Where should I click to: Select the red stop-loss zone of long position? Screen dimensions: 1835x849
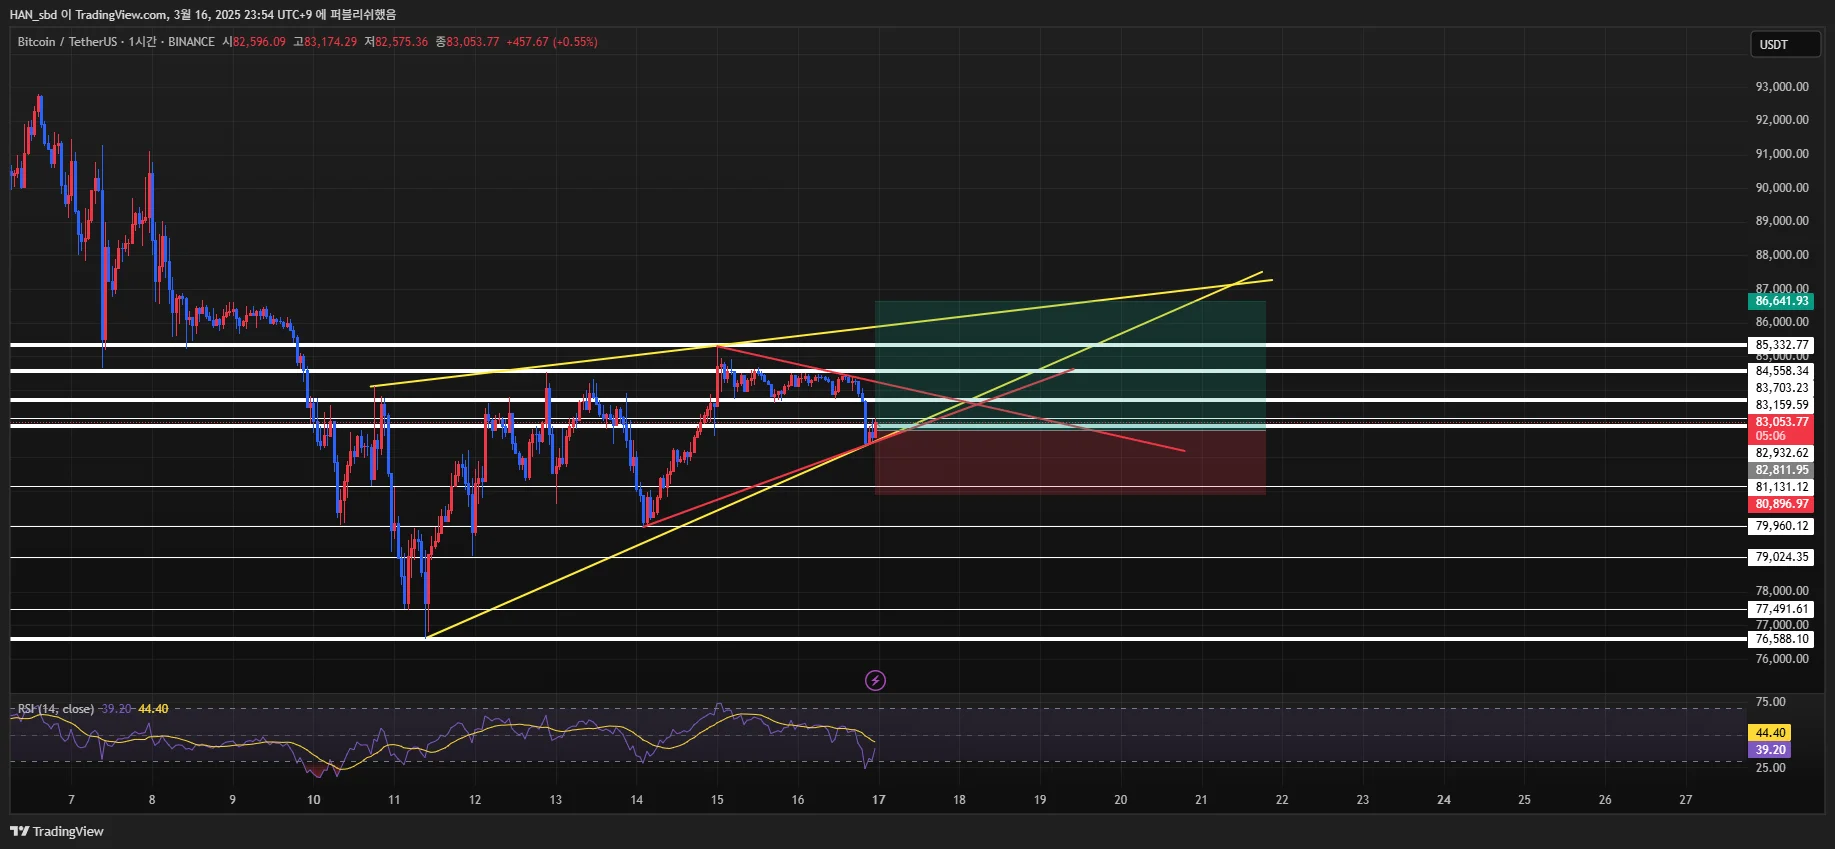pos(1070,463)
